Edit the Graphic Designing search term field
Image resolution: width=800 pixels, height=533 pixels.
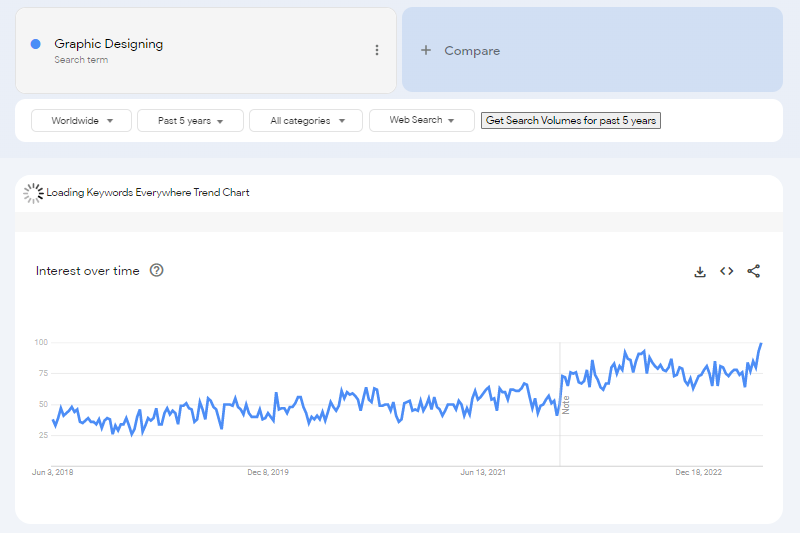coord(109,44)
